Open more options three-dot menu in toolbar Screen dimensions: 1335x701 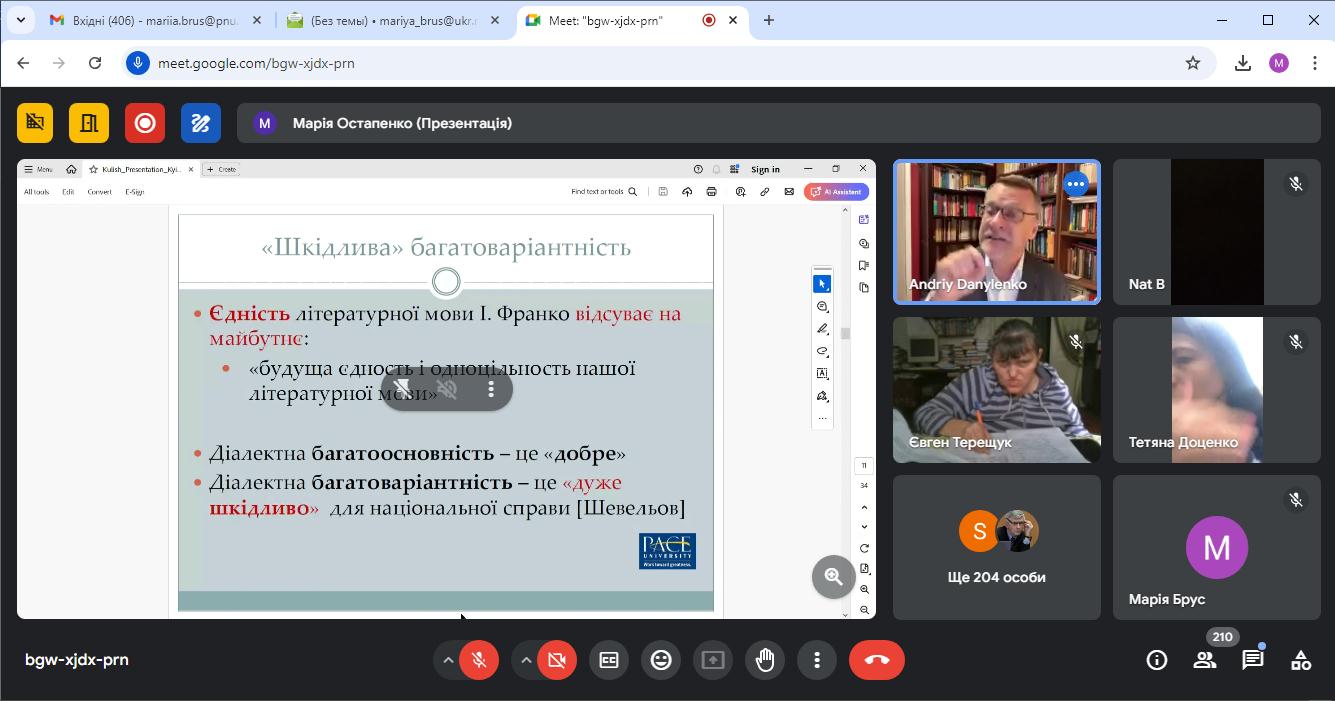(x=817, y=660)
